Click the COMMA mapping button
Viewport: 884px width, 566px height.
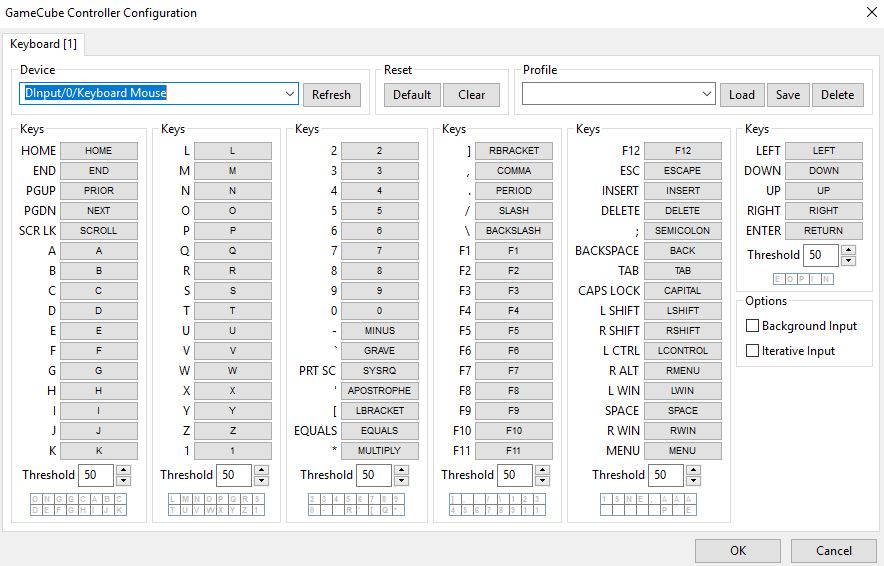pyautogui.click(x=514, y=170)
